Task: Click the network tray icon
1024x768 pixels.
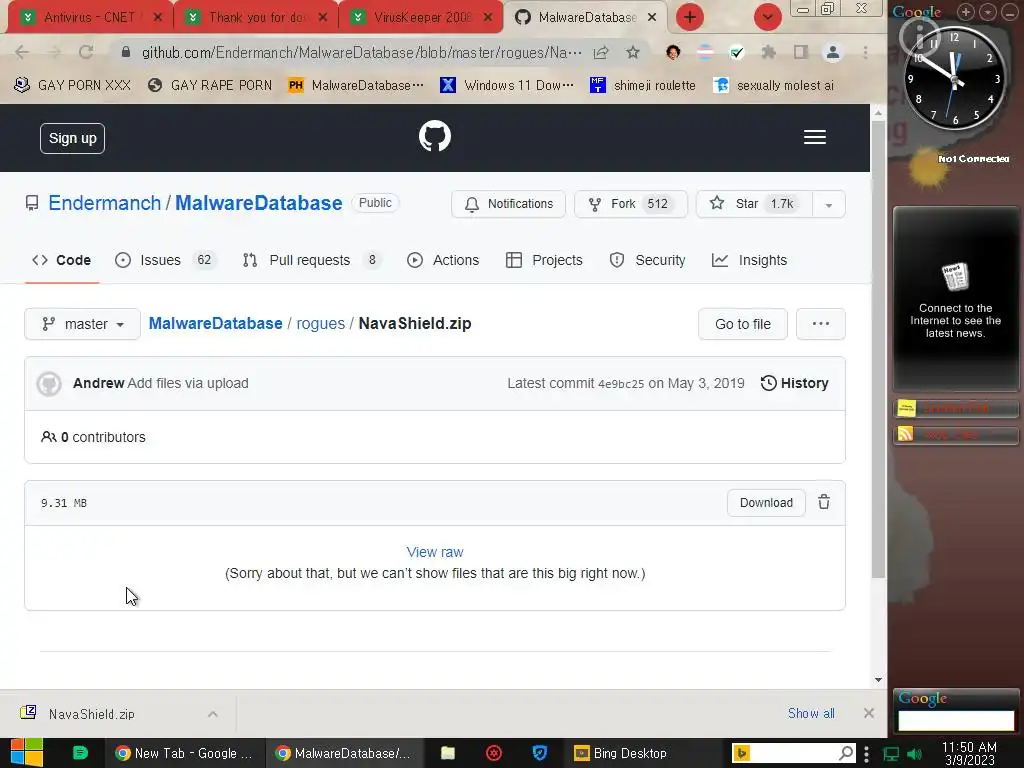Action: pyautogui.click(x=891, y=754)
